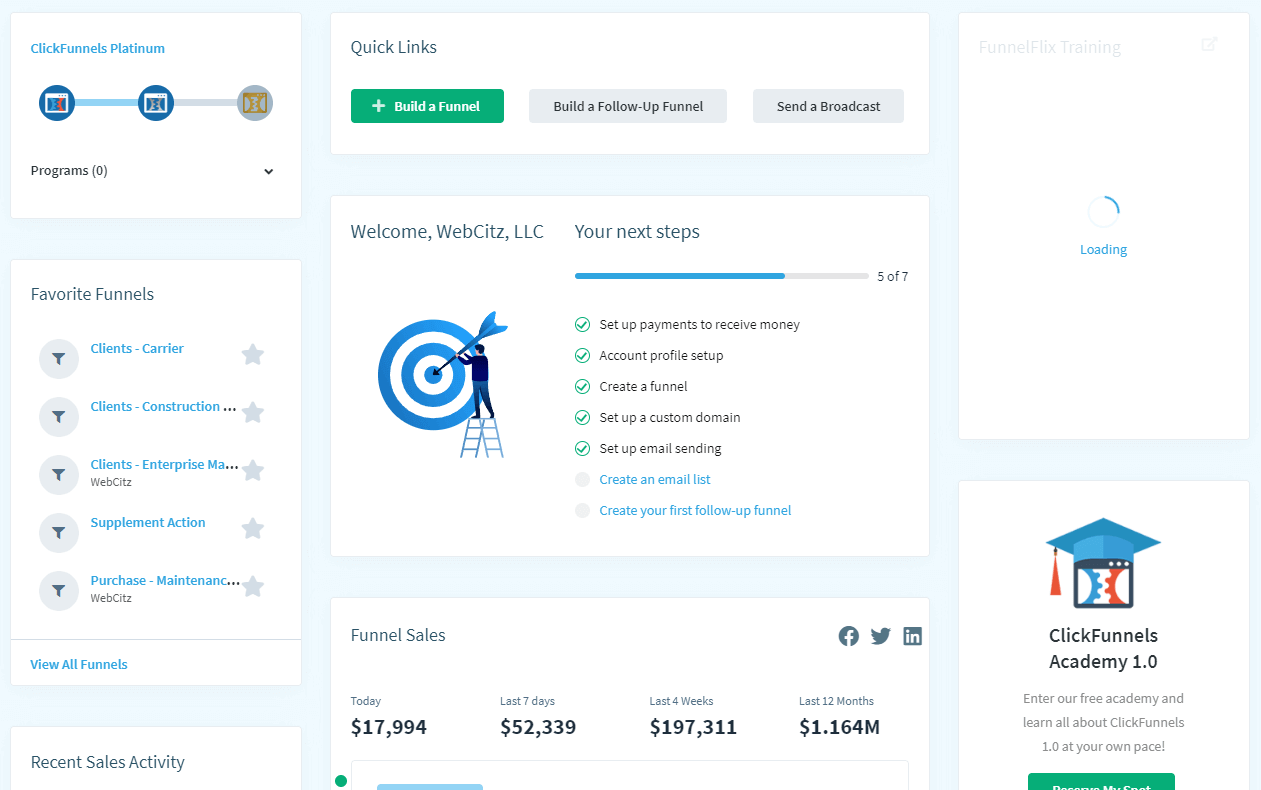
Task: Click the target and dart illustration
Action: [x=443, y=384]
